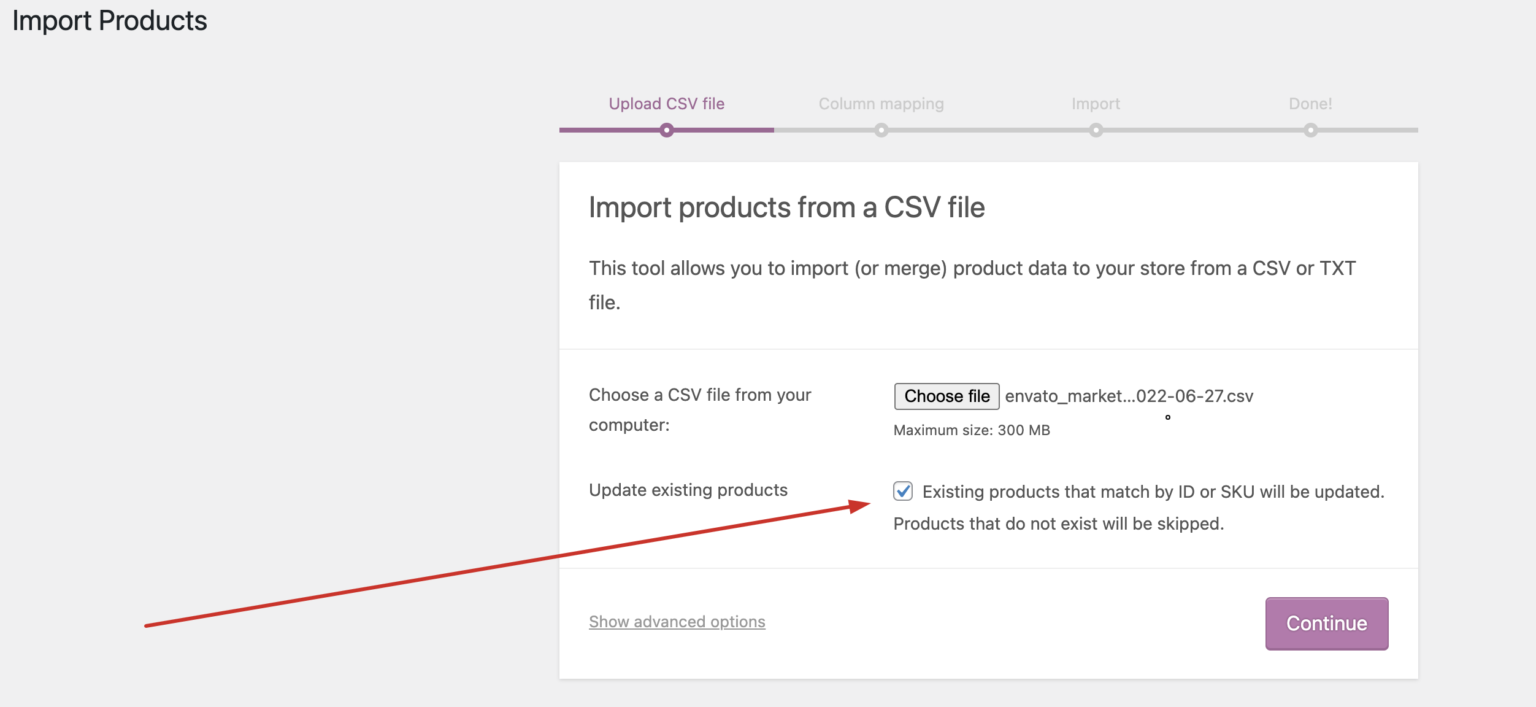This screenshot has height=707, width=1536.
Task: Switch to the Column mapping step
Action: point(881,103)
